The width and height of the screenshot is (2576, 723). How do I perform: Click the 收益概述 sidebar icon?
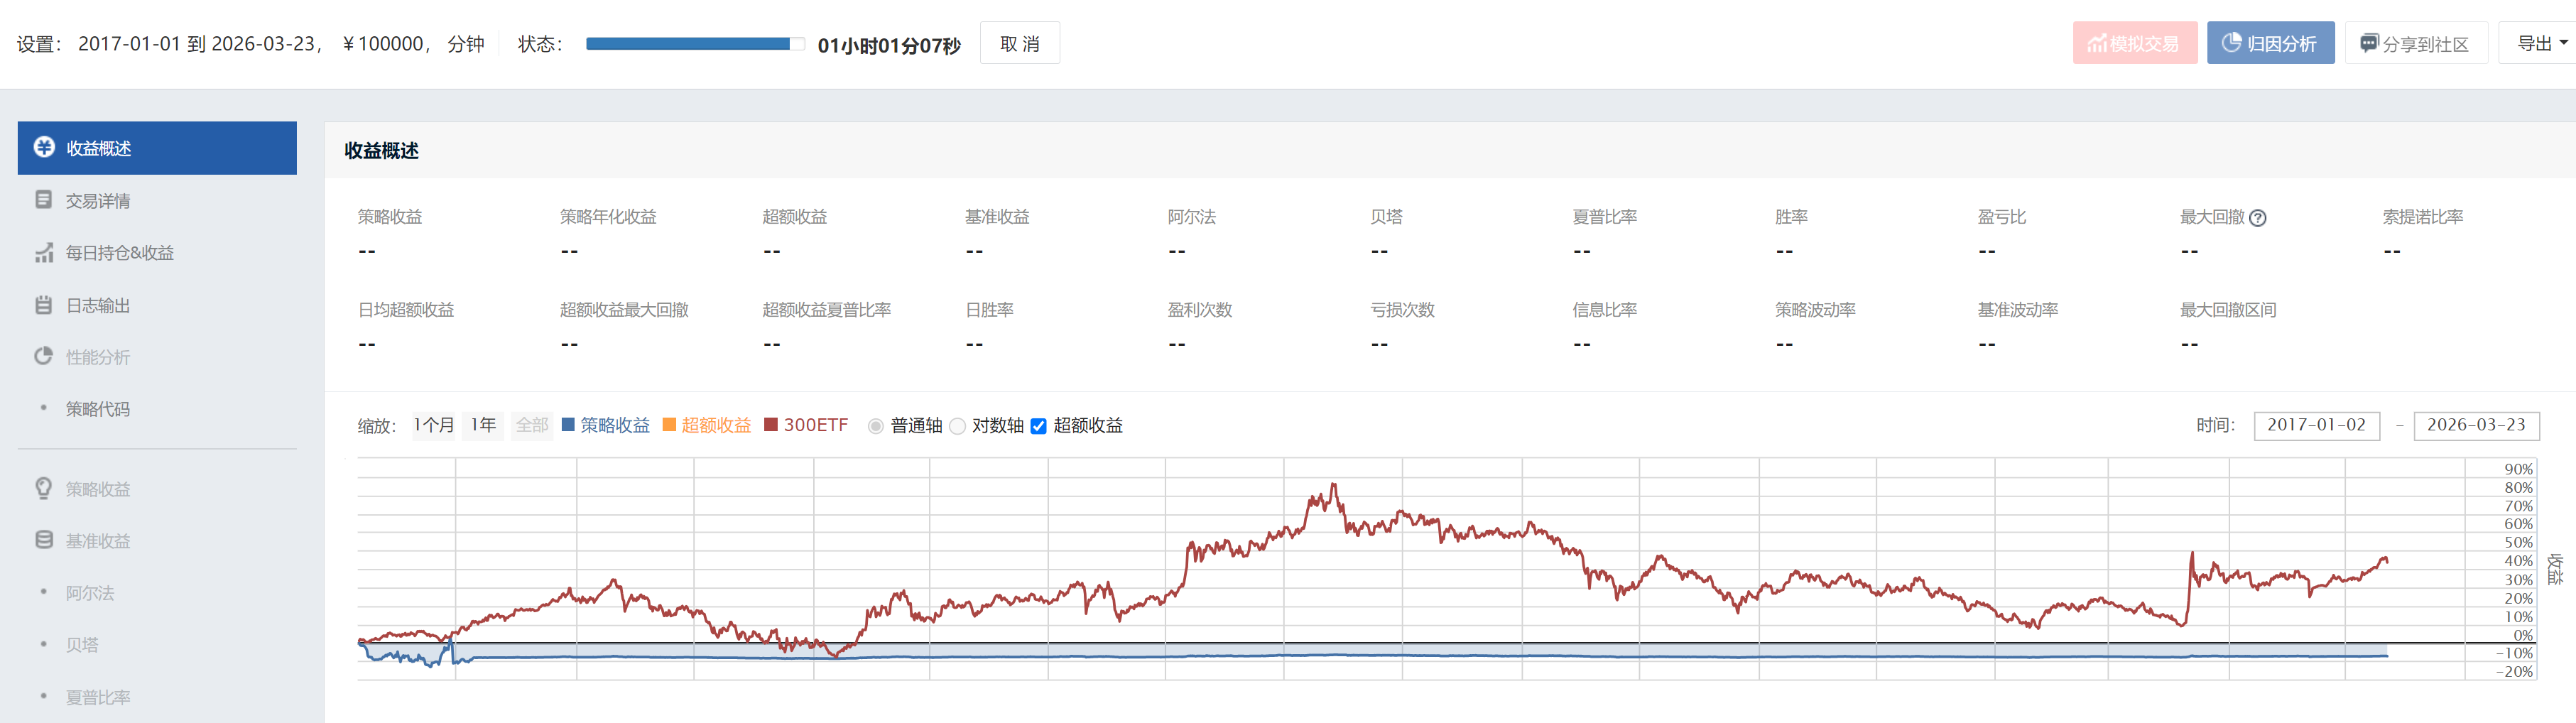(44, 148)
